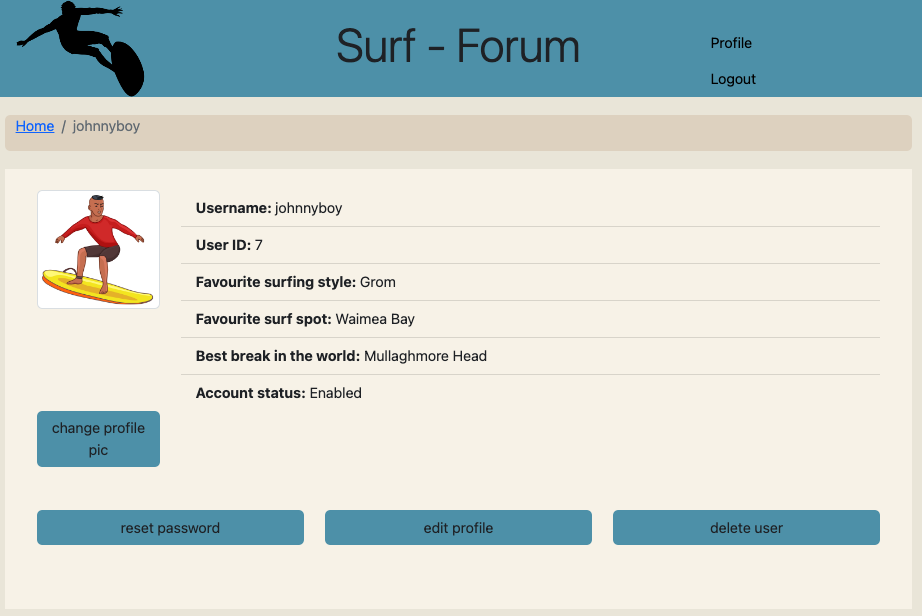Click the reset password button

coord(170,528)
